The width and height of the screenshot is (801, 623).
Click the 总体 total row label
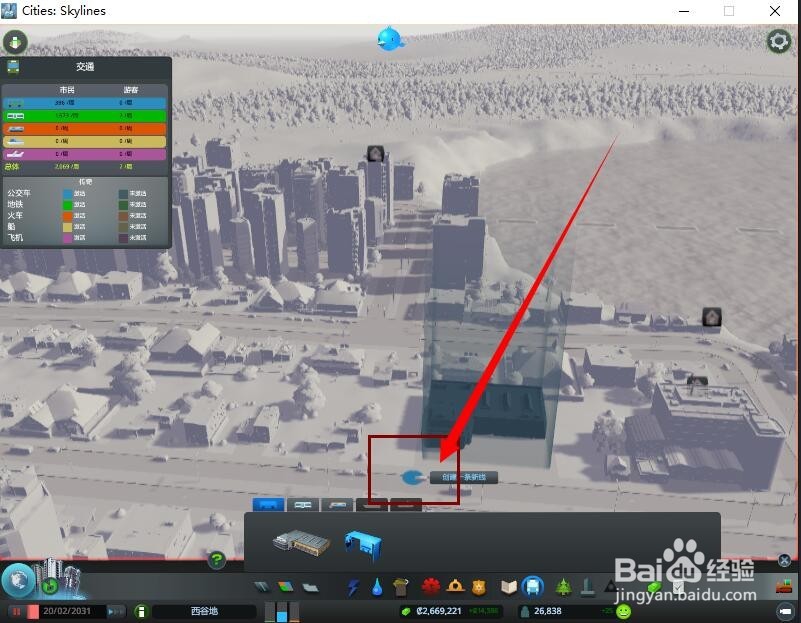click(x=12, y=167)
